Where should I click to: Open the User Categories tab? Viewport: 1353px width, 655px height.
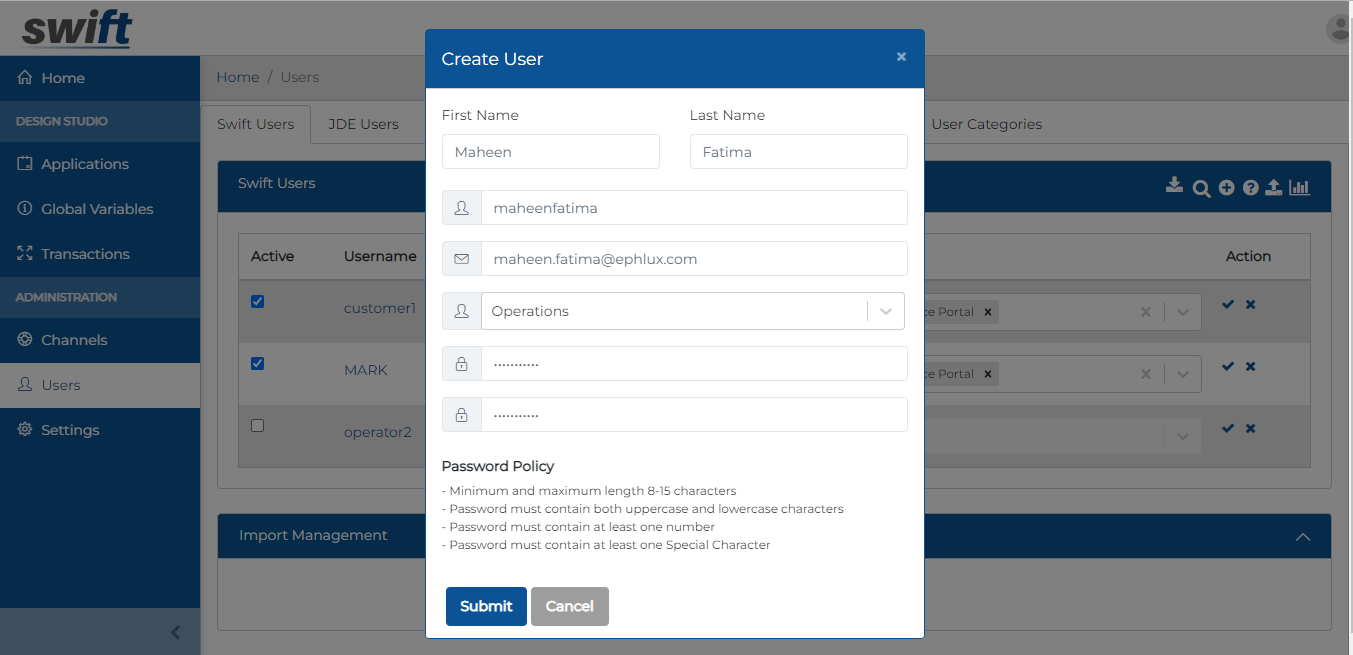tap(986, 124)
